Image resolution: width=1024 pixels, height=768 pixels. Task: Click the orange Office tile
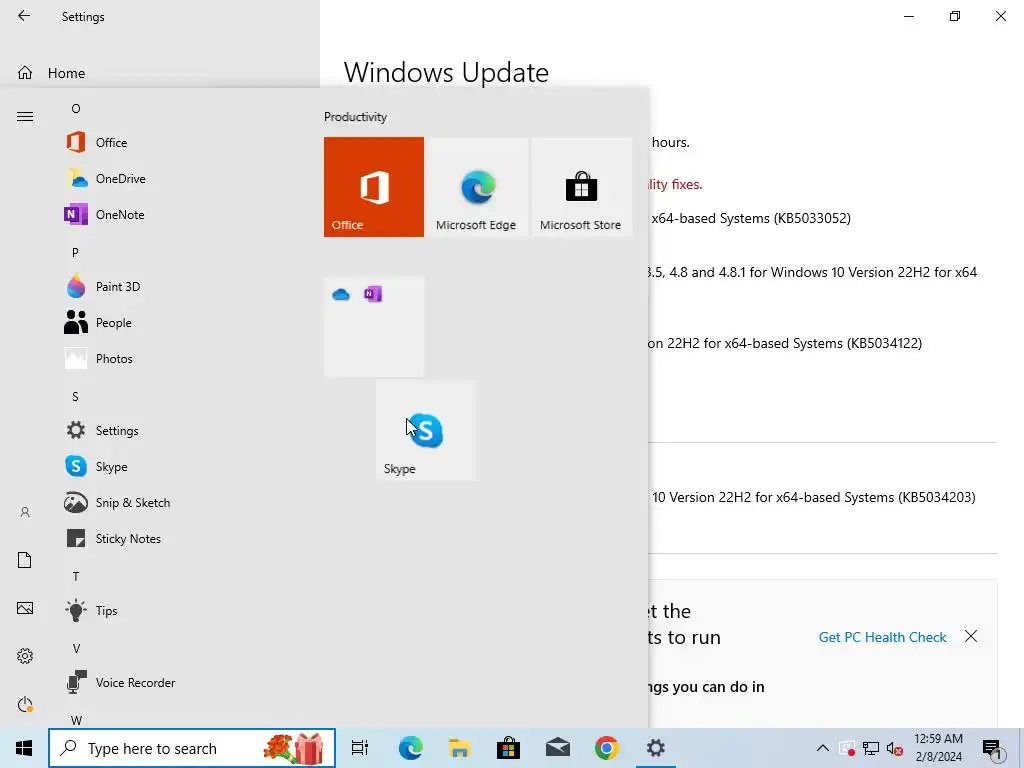374,187
